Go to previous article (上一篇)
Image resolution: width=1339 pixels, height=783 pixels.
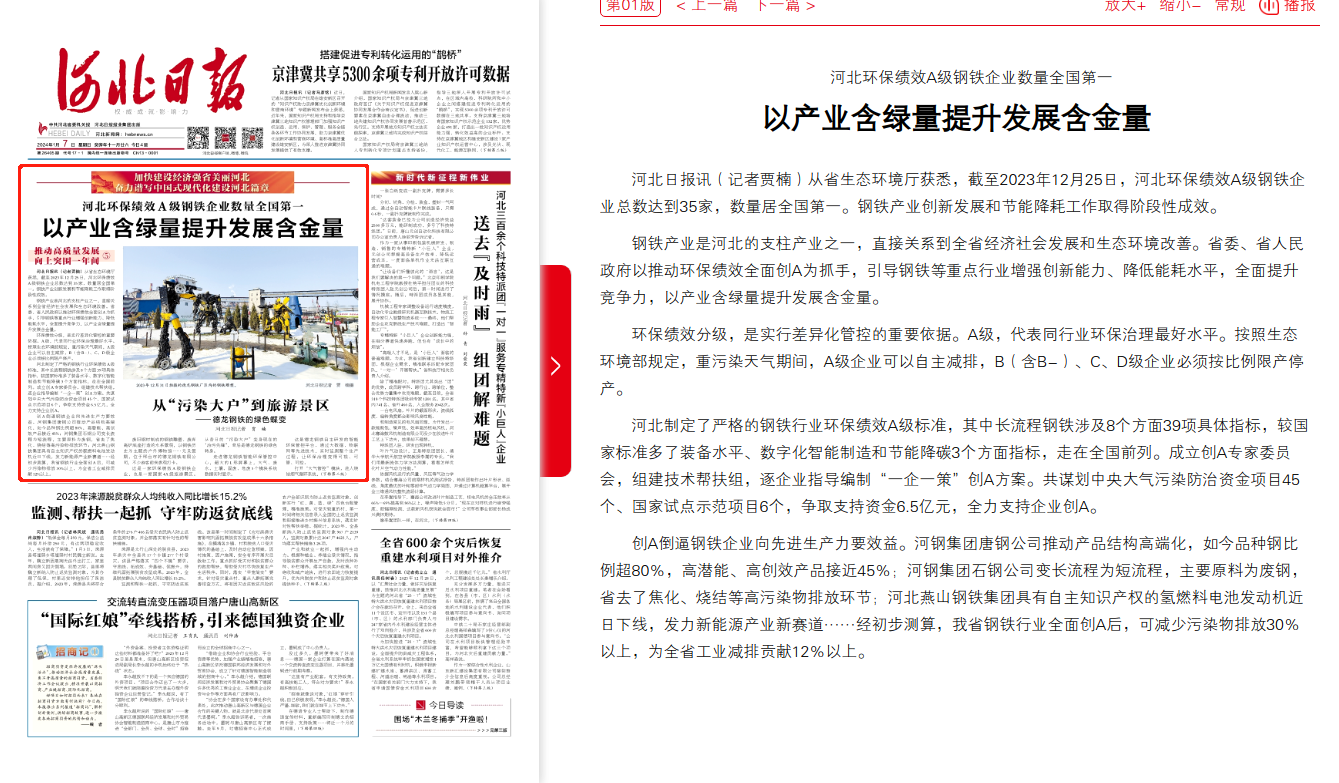click(706, 6)
